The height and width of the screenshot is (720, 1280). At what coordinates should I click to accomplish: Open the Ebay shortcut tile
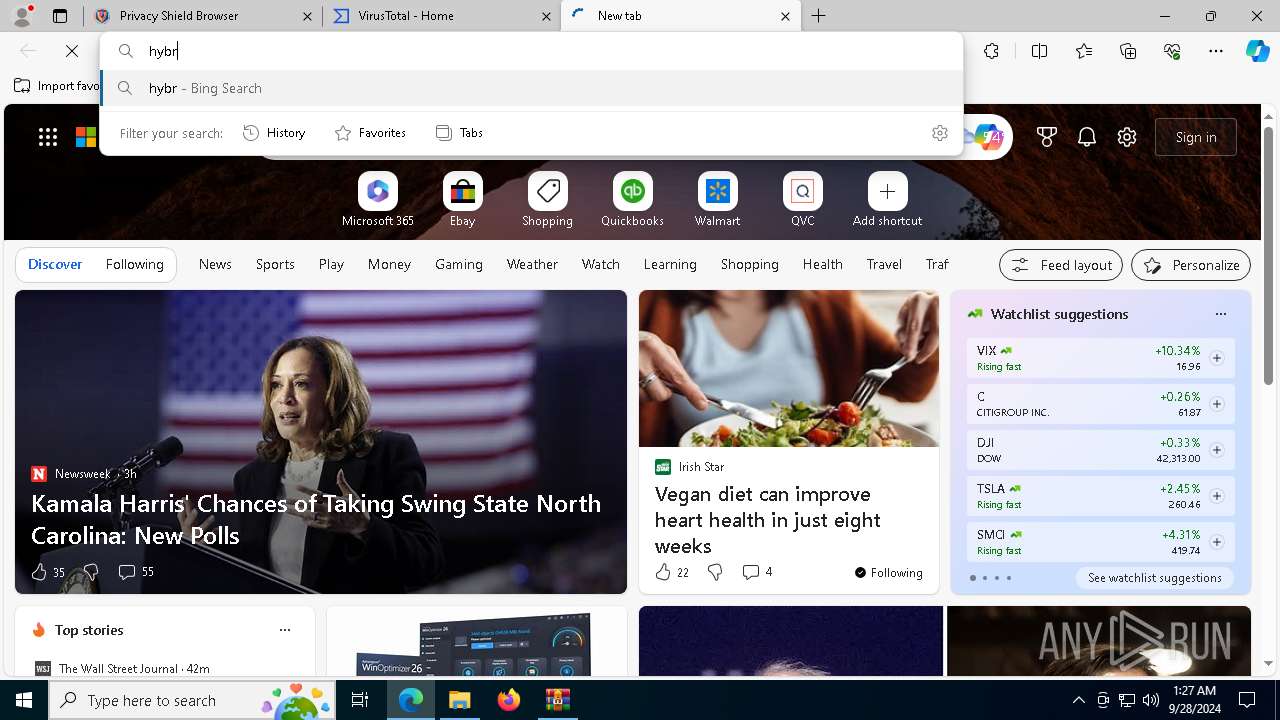tap(462, 200)
